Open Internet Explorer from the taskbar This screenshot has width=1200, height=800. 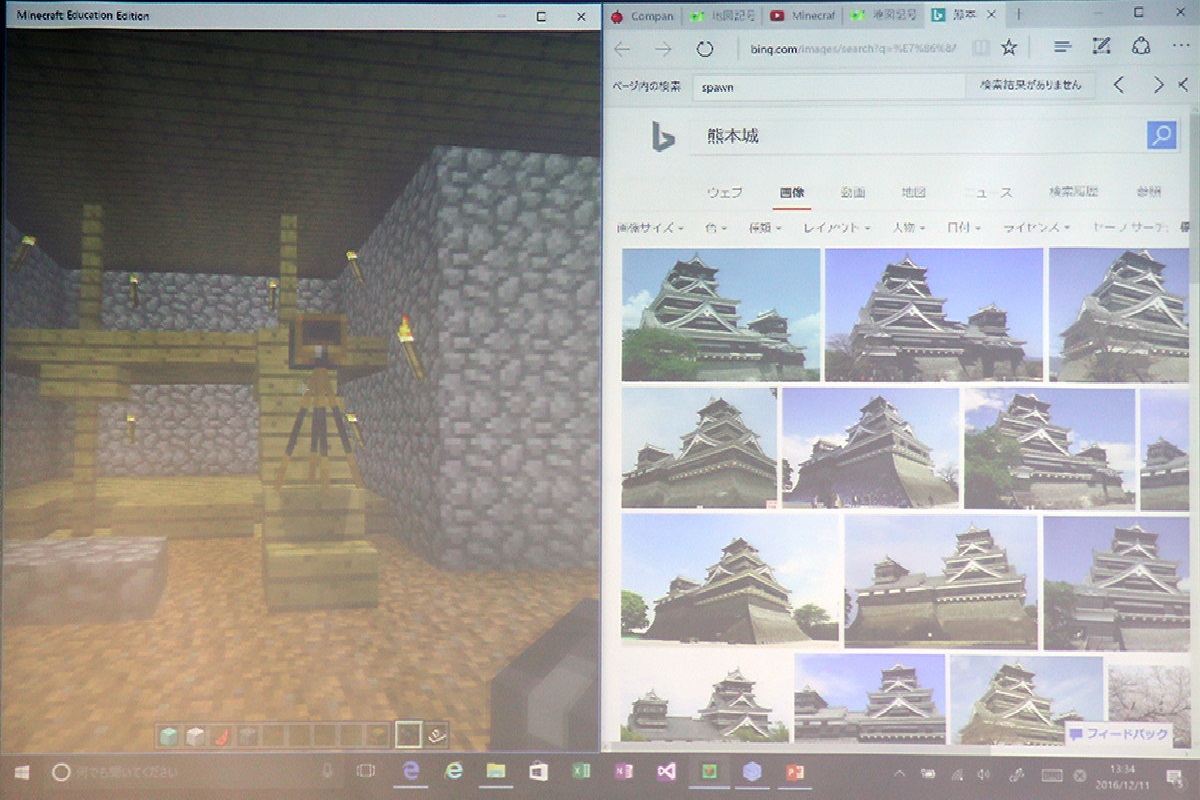point(454,772)
